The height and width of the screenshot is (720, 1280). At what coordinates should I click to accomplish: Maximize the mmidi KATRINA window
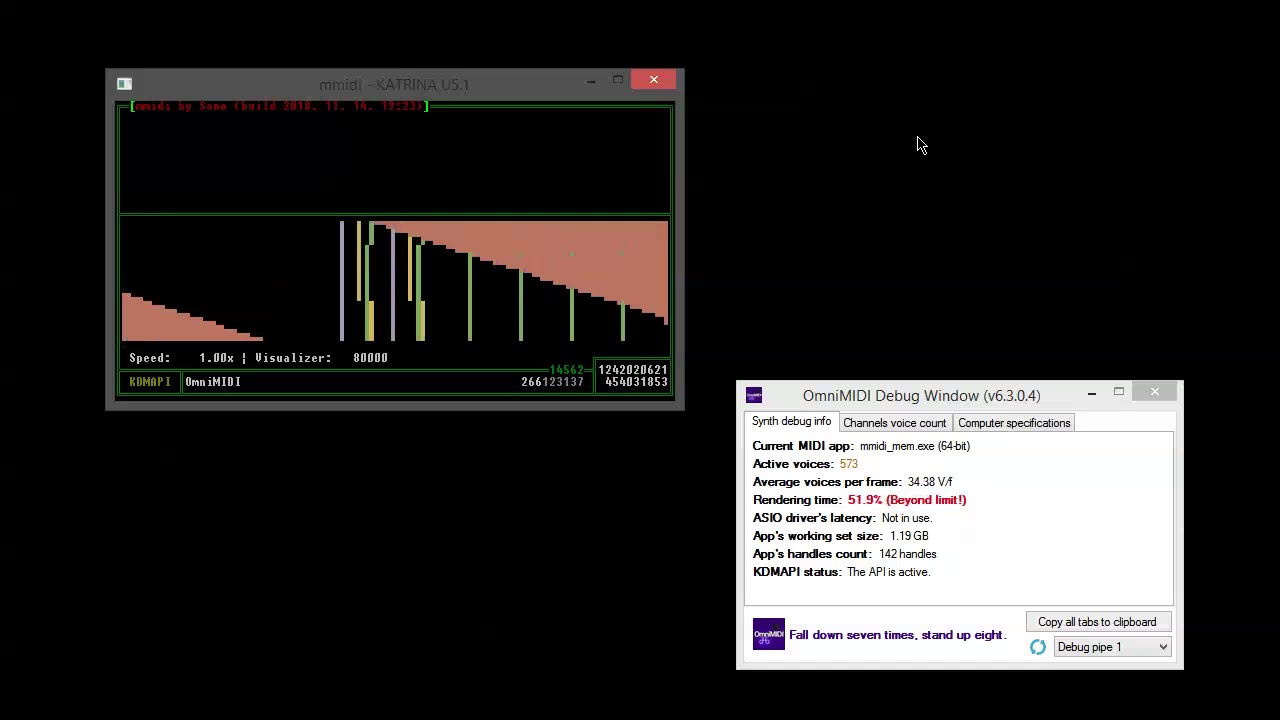pos(618,81)
